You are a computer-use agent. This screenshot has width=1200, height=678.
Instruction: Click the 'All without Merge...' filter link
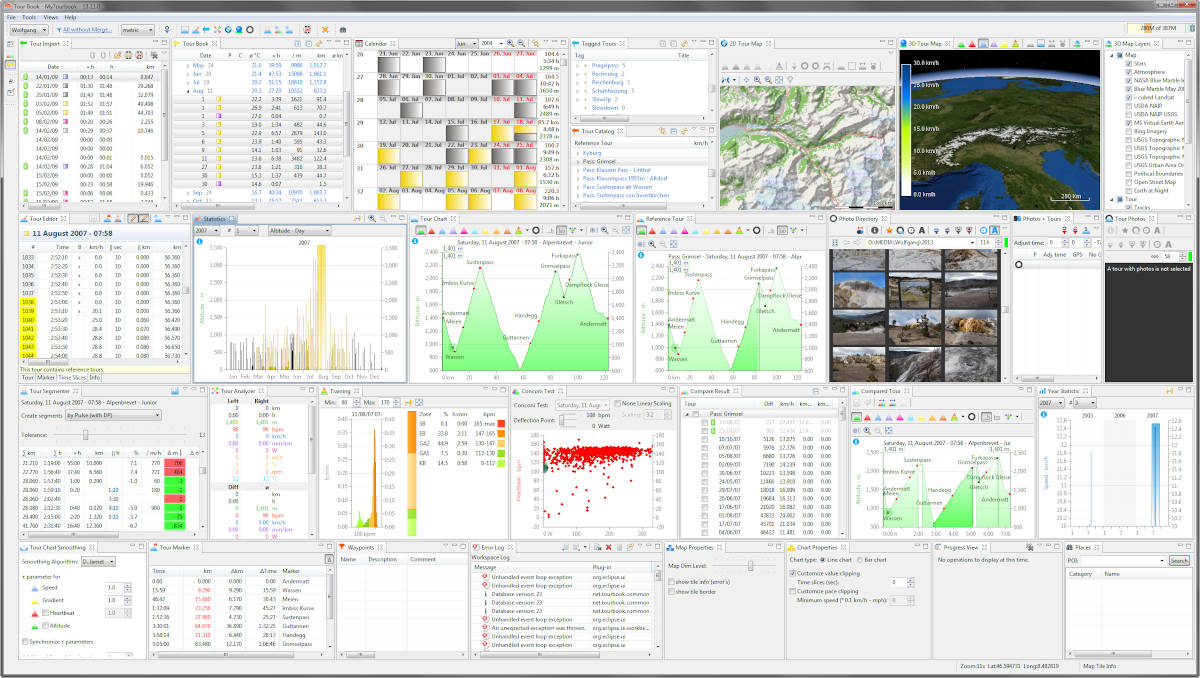coord(87,30)
